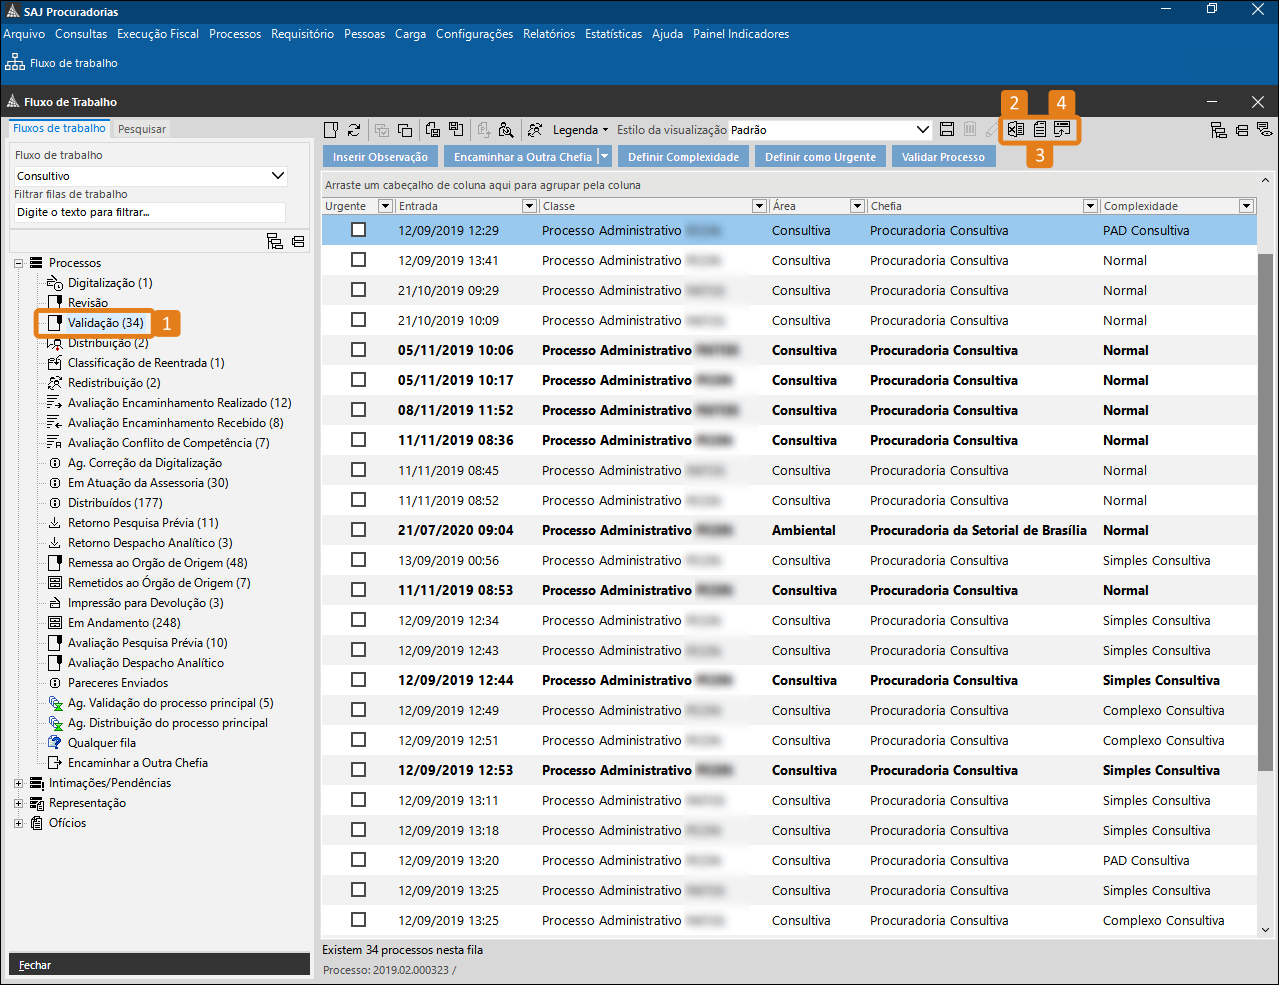The height and width of the screenshot is (985, 1279).
Task: Click the Validar Processo button
Action: (942, 157)
